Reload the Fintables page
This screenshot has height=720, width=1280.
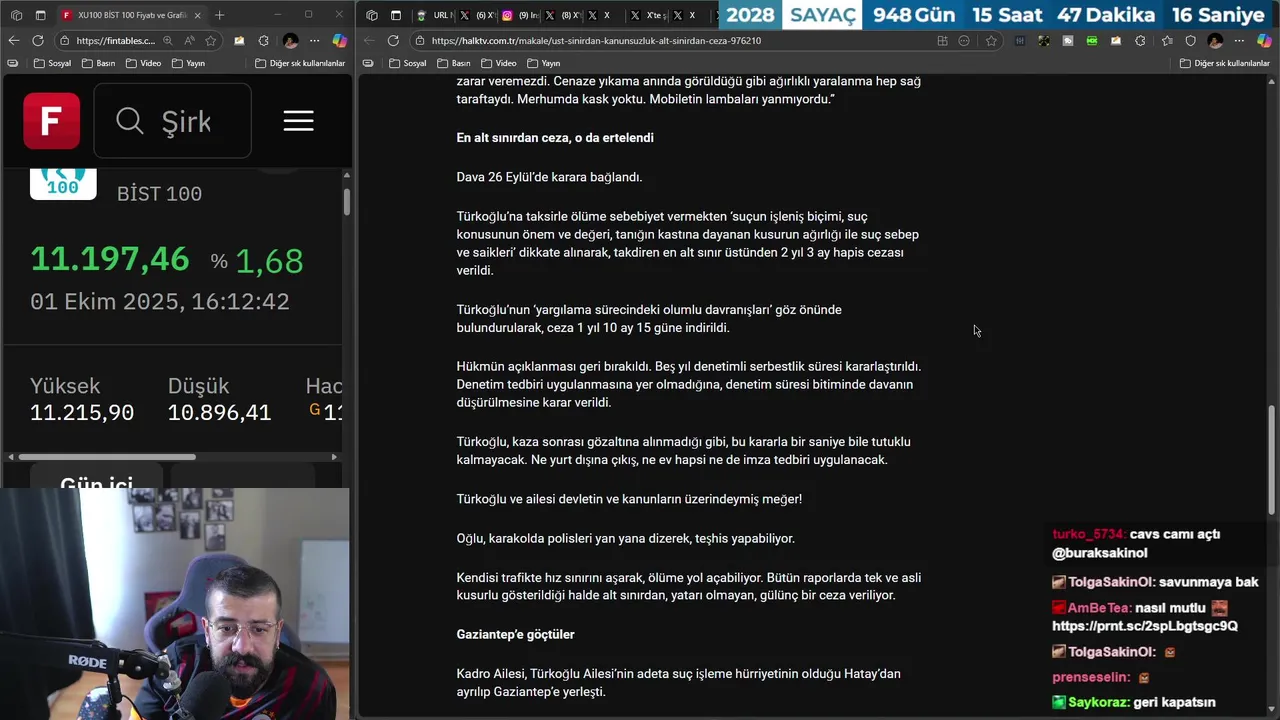(x=37, y=40)
